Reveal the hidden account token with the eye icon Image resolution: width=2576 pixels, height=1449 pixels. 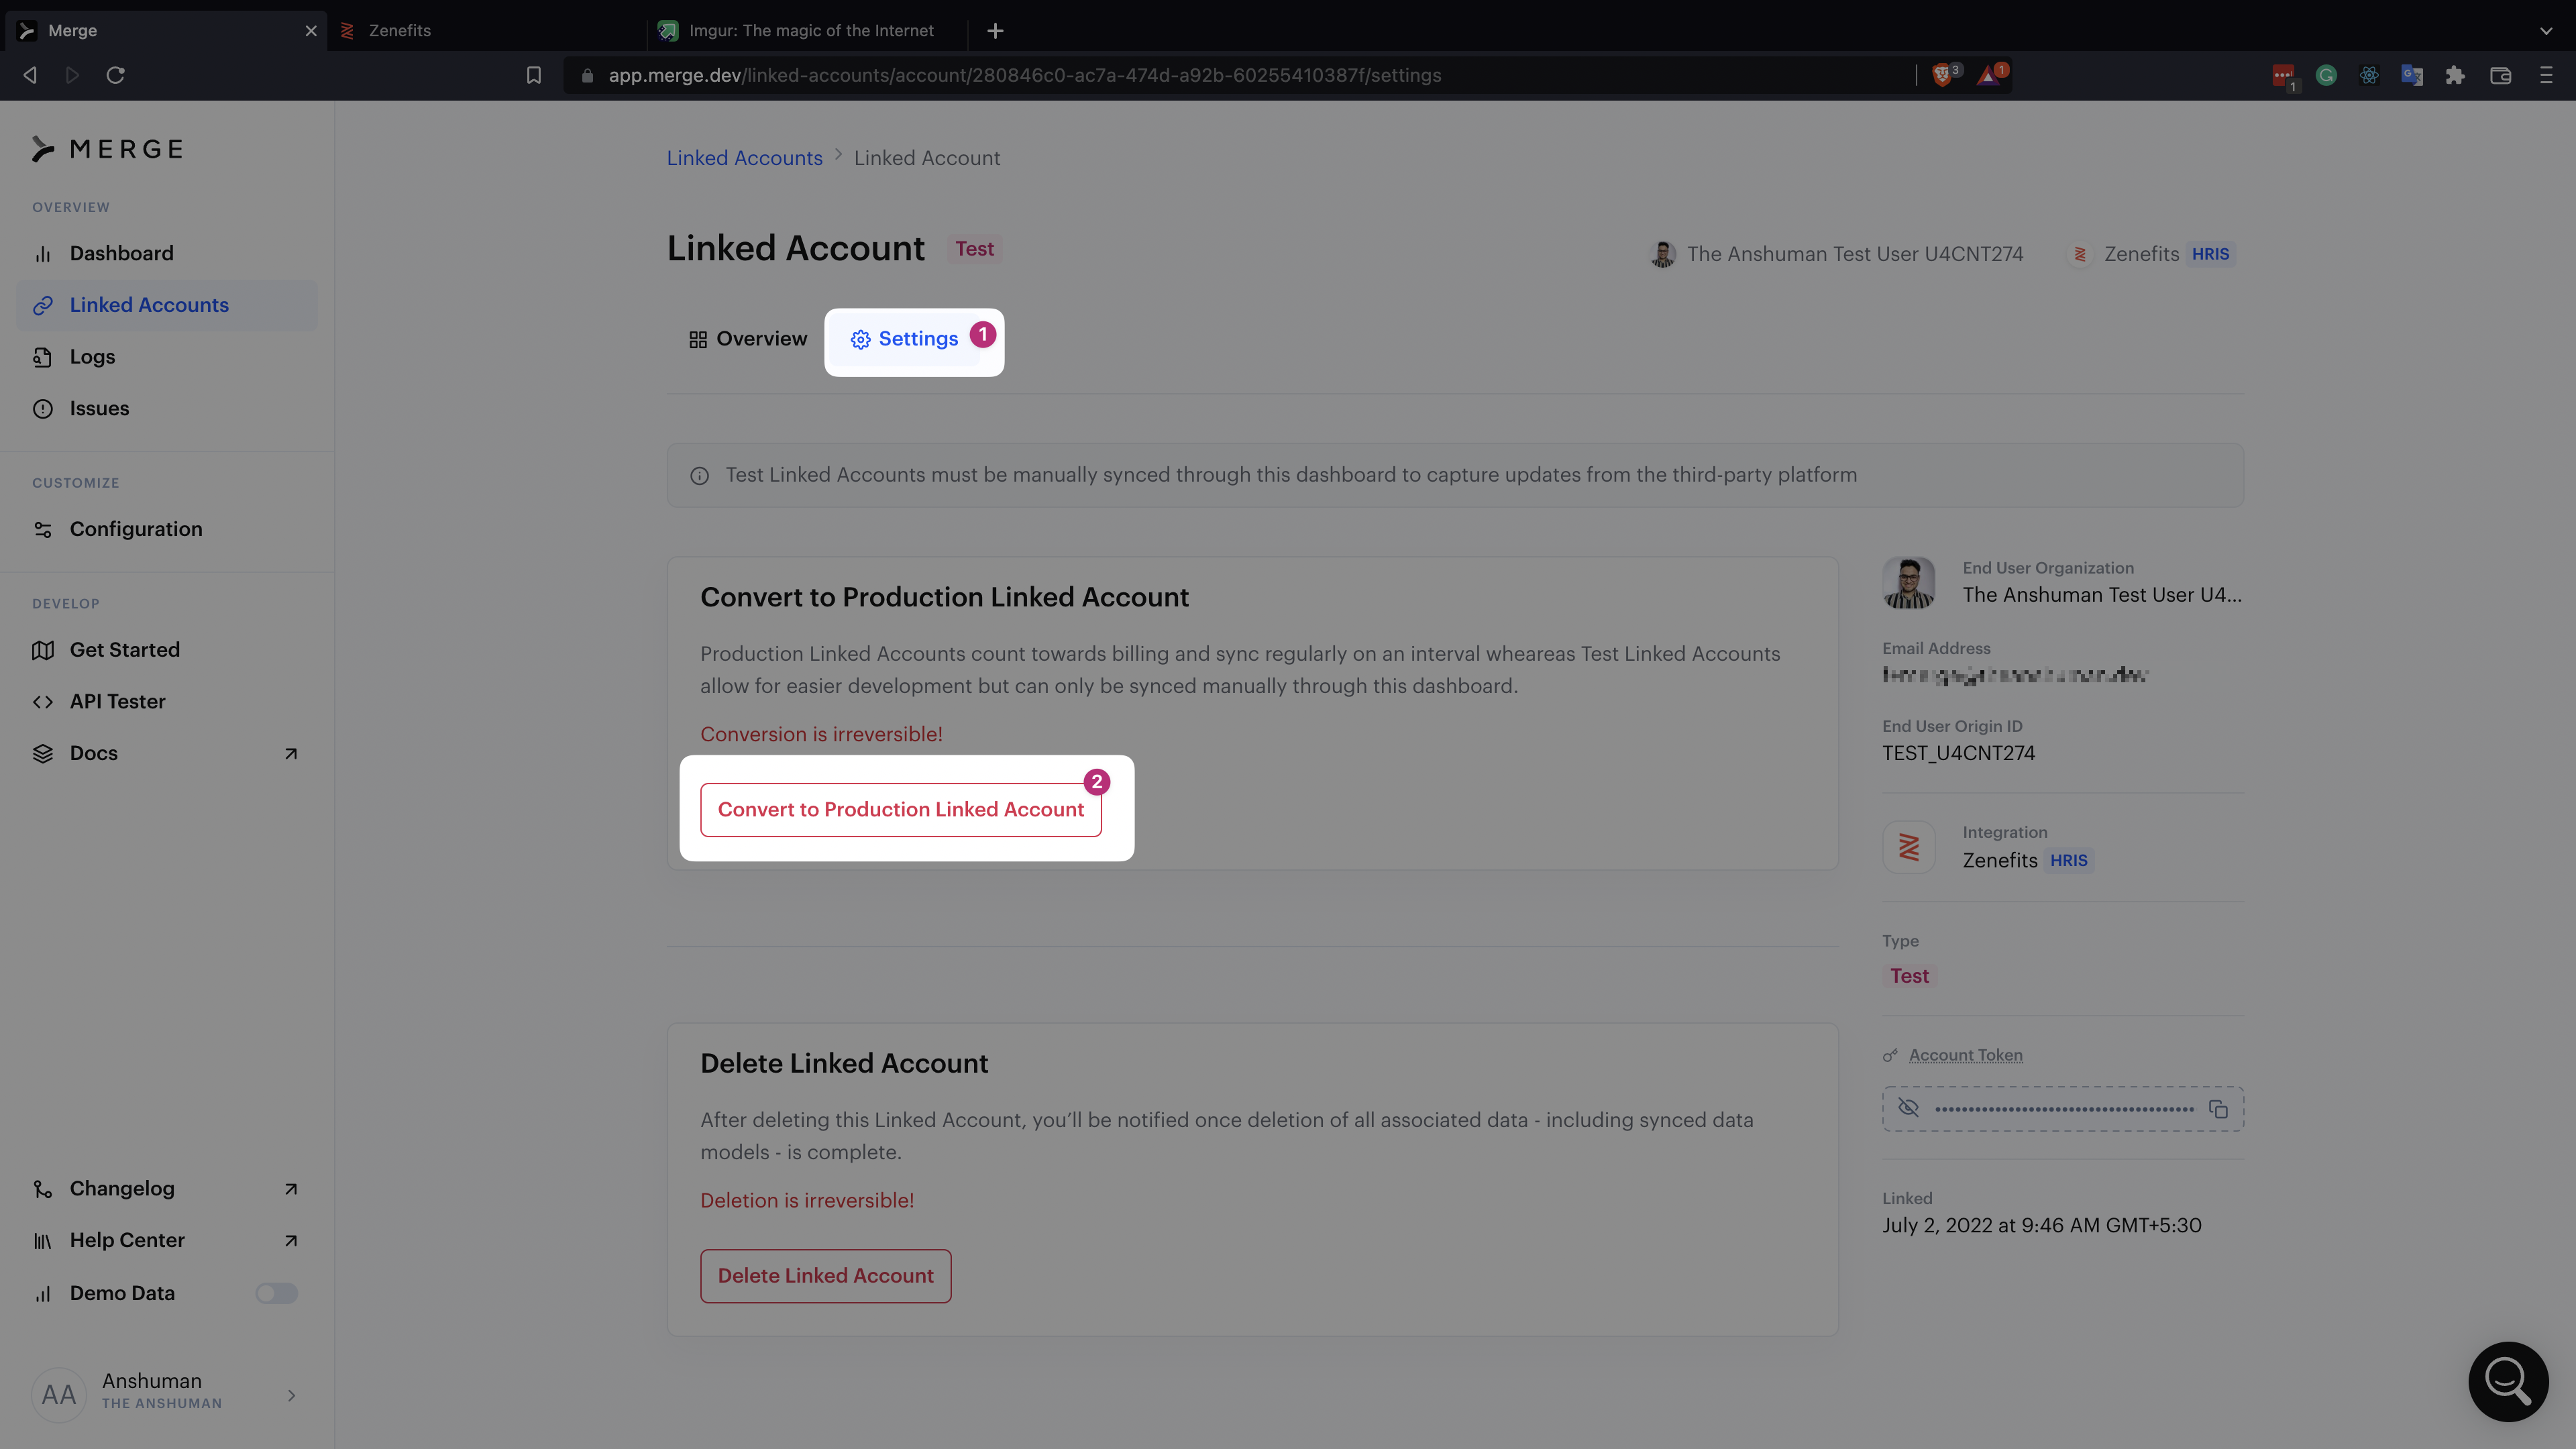coord(1908,1108)
